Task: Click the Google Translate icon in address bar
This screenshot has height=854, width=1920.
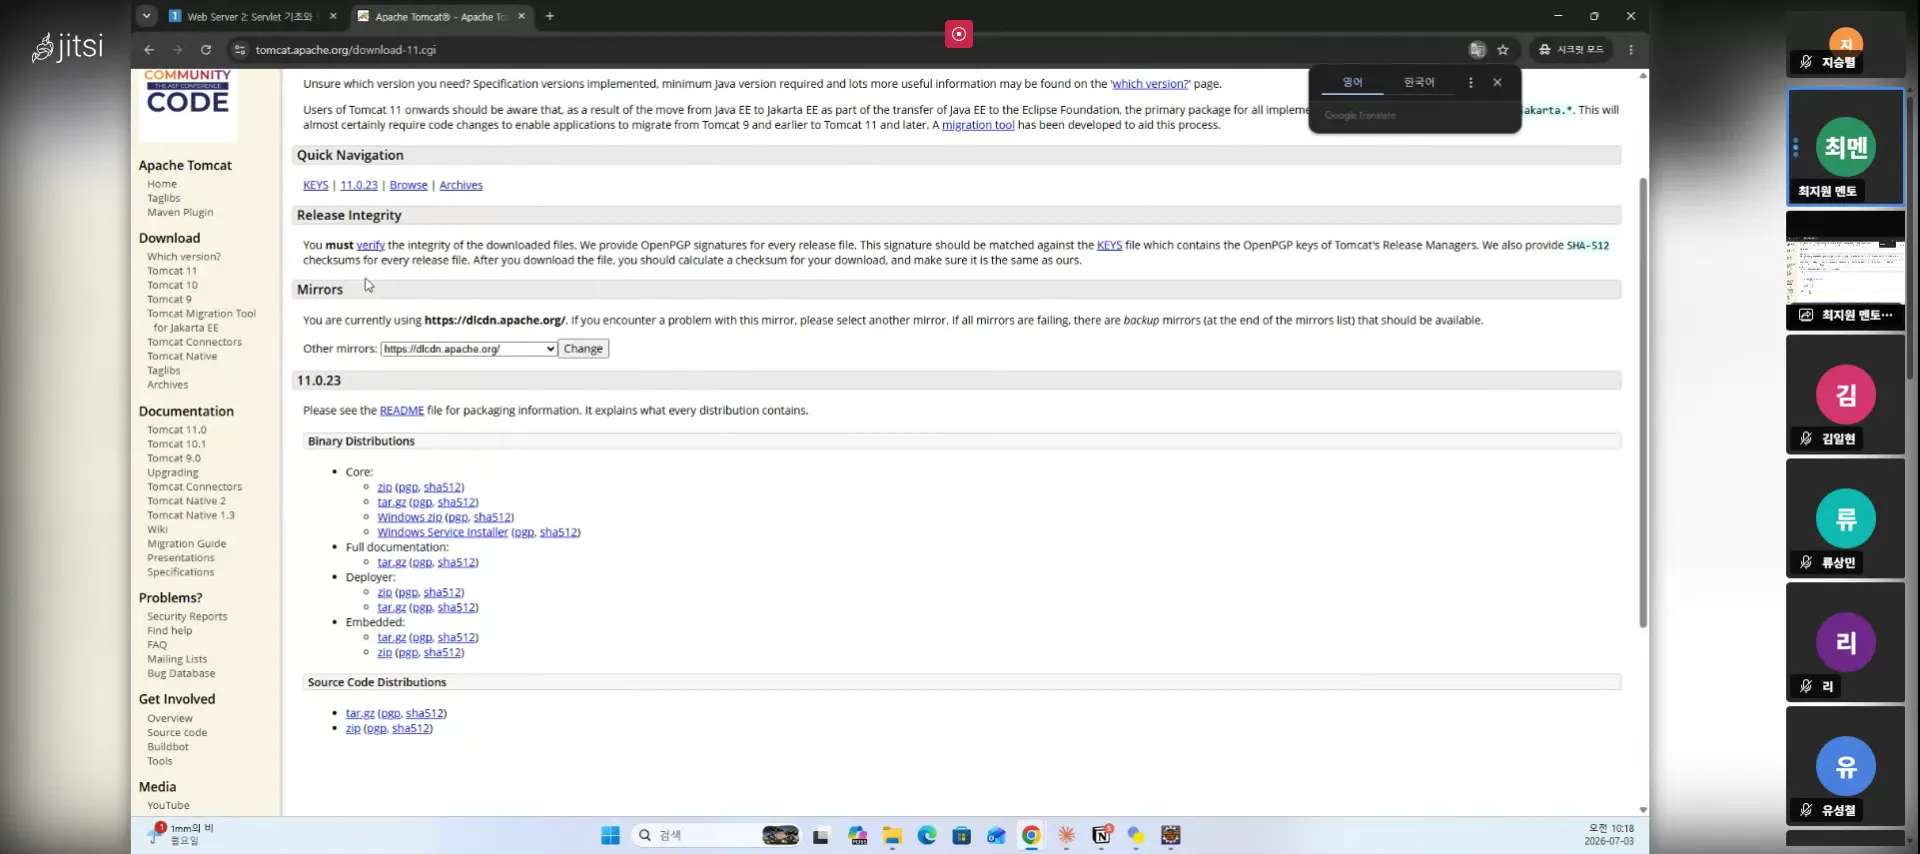Action: tap(1477, 49)
